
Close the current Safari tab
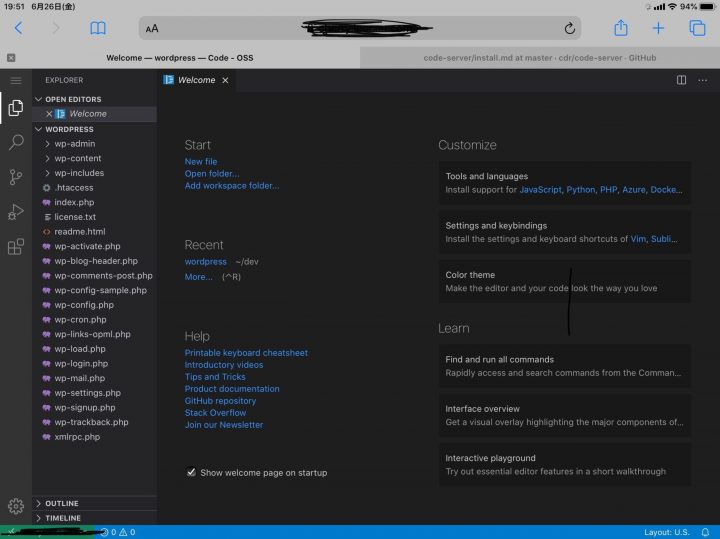tap(11, 58)
